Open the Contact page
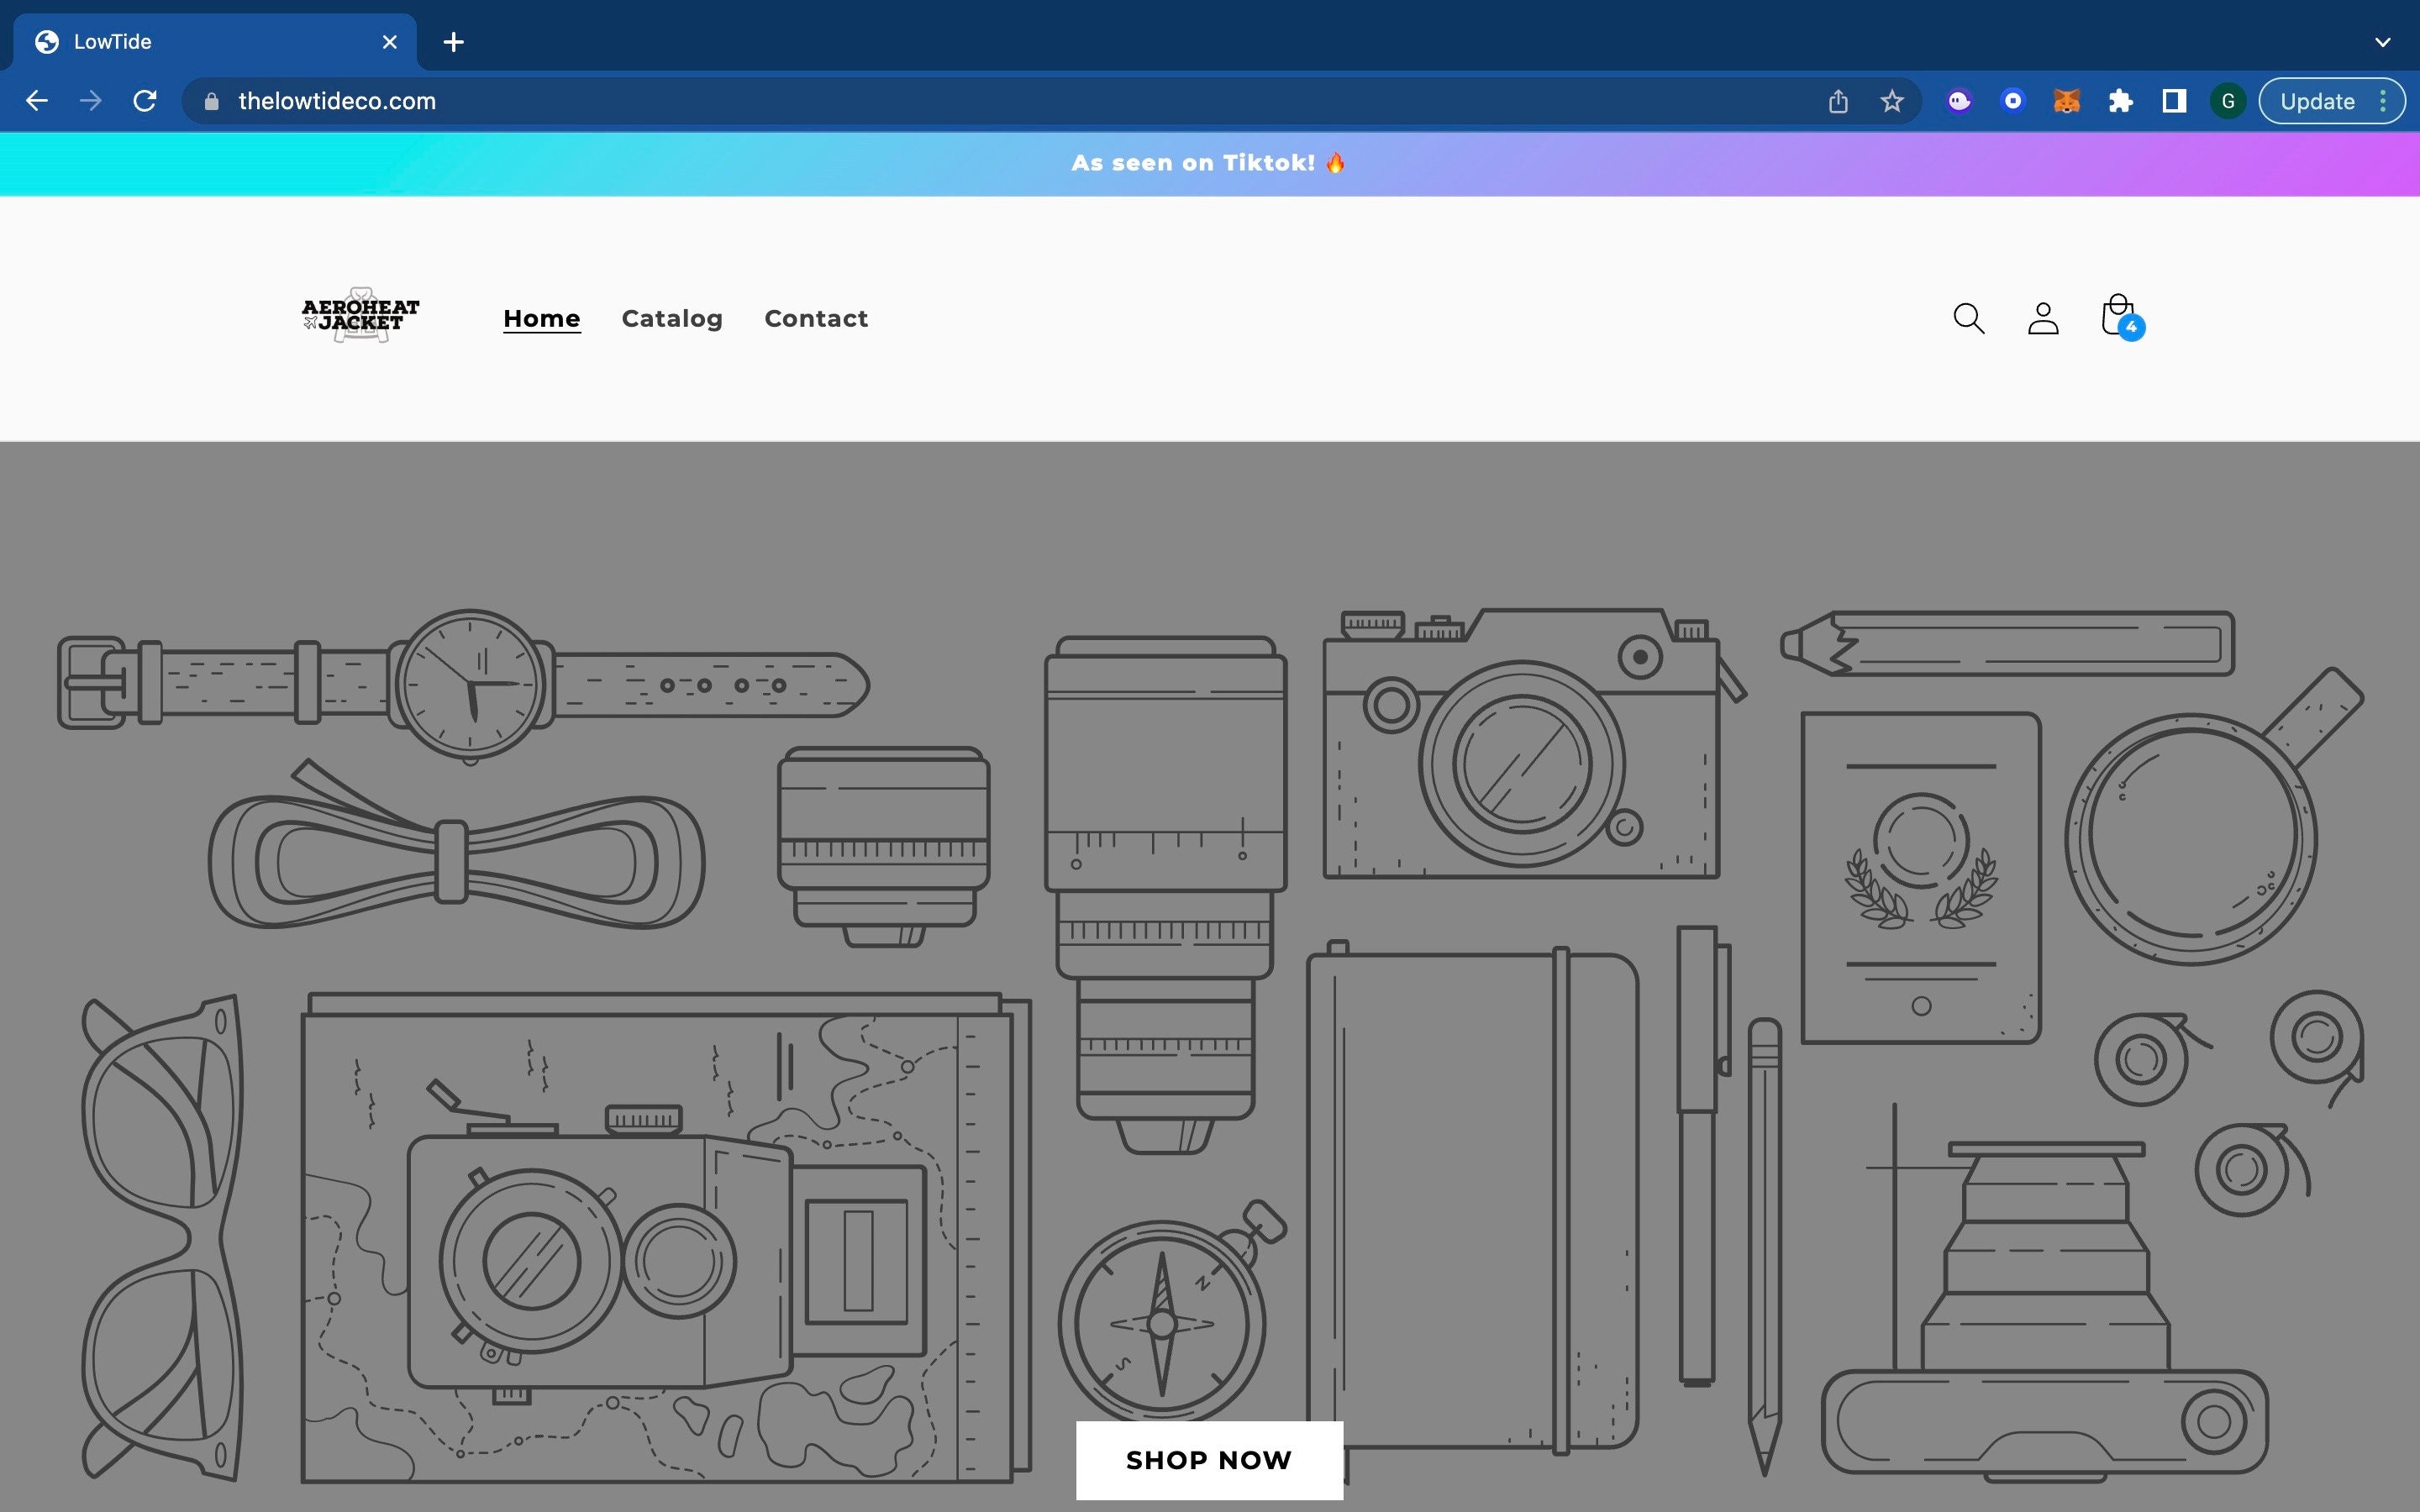Image resolution: width=2420 pixels, height=1512 pixels. [815, 318]
